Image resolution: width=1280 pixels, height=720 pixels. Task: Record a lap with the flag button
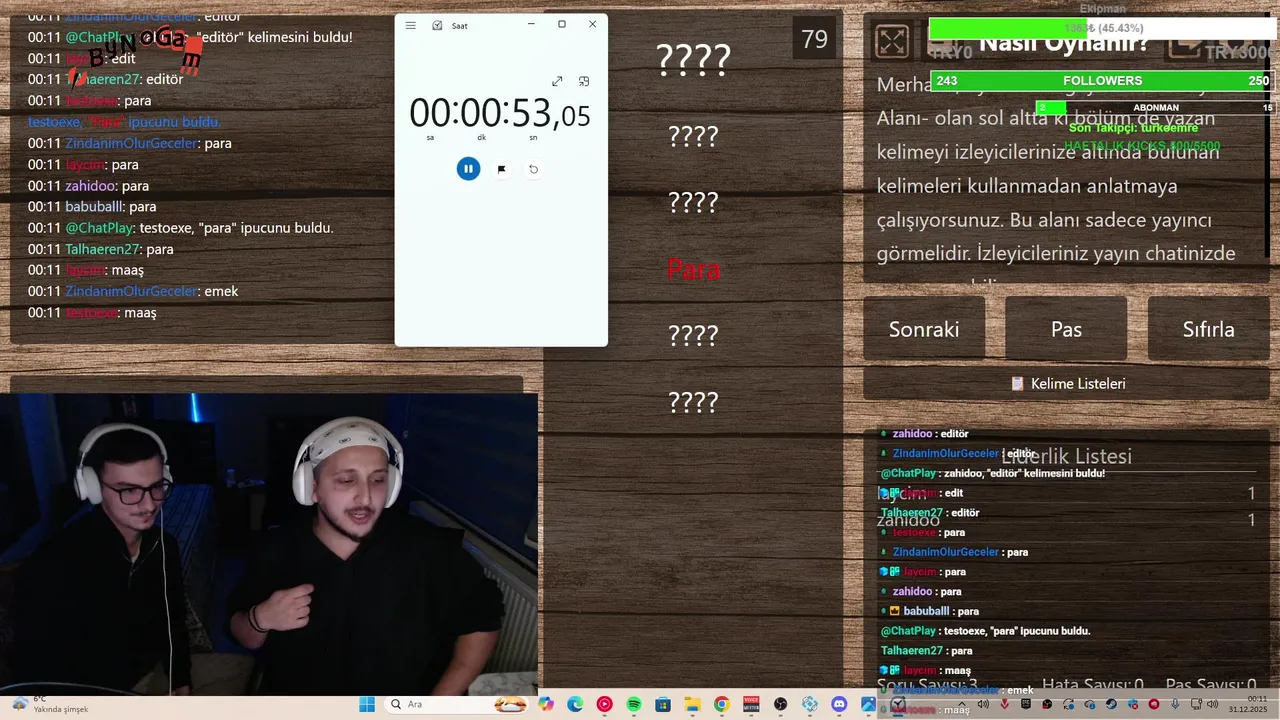click(x=501, y=169)
